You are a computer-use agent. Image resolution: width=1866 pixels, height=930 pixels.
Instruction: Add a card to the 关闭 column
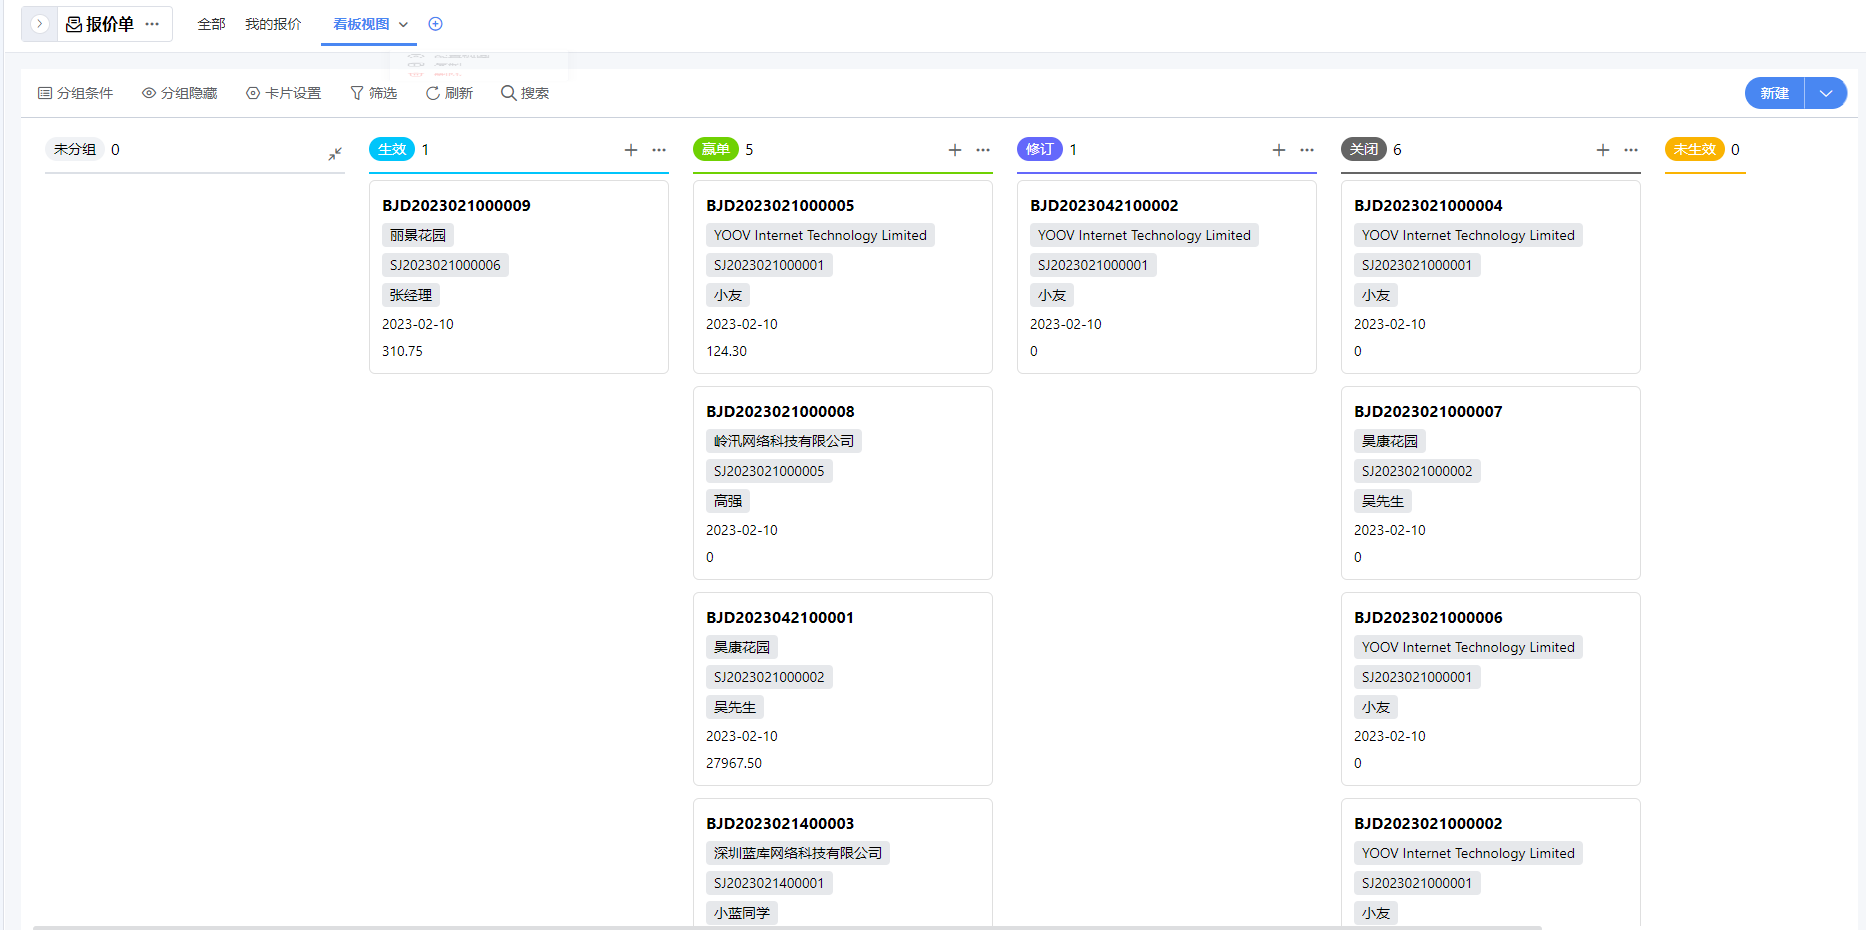tap(1603, 150)
